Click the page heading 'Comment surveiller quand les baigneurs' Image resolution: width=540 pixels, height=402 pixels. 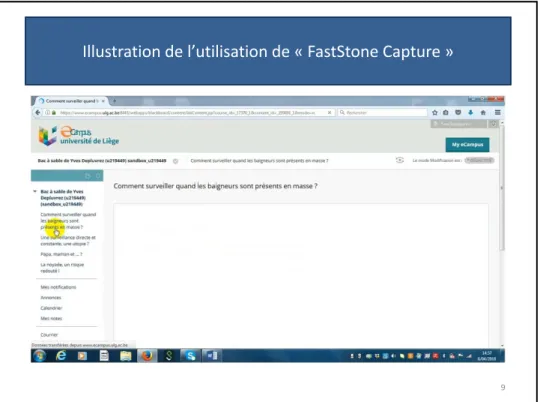[x=216, y=186]
